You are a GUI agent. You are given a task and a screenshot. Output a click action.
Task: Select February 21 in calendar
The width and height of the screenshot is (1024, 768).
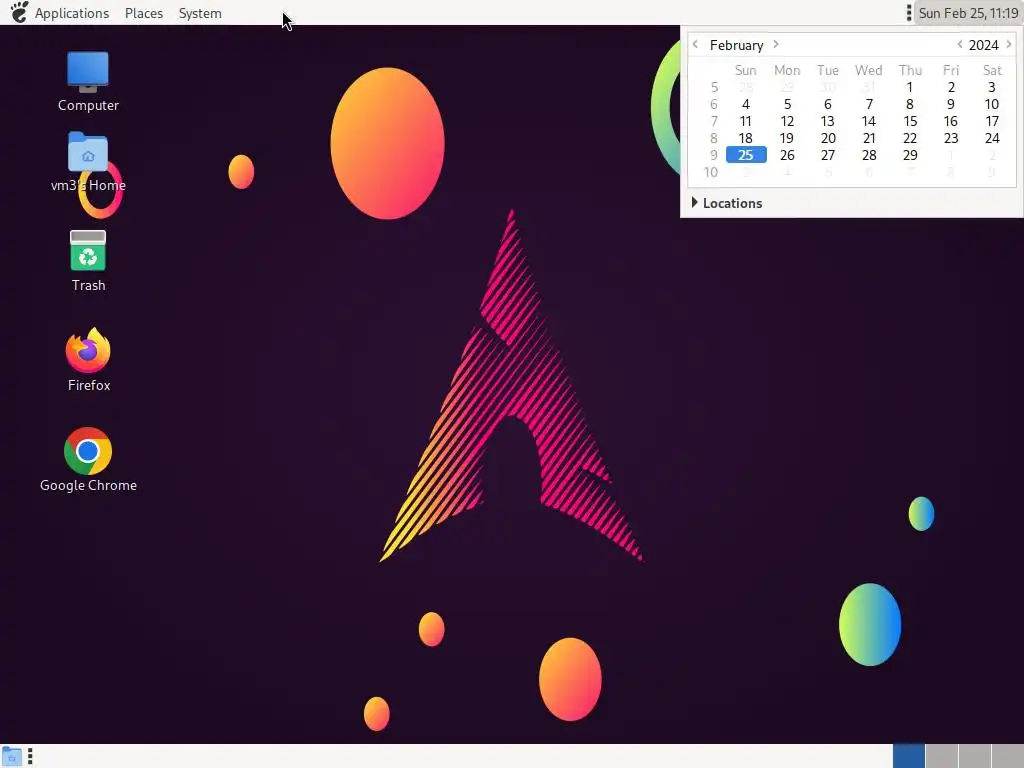point(869,138)
